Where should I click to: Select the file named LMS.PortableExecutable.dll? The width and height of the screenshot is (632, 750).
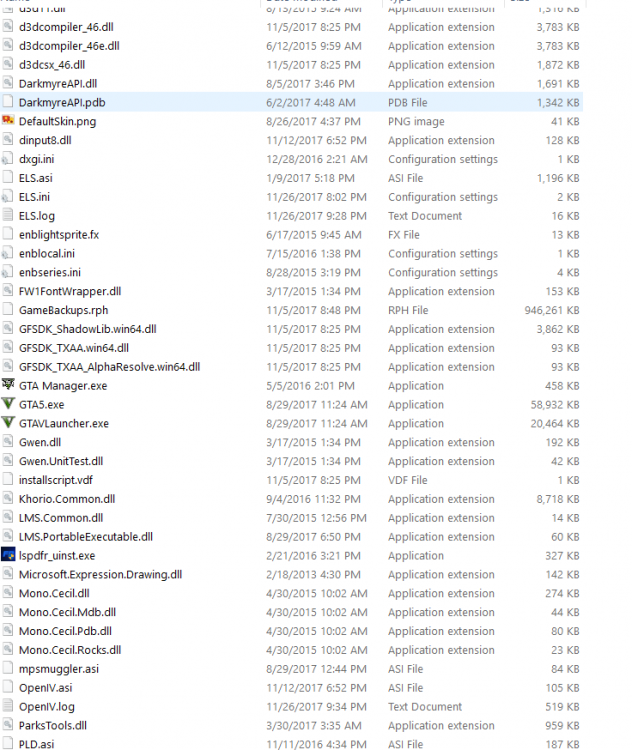click(86, 537)
